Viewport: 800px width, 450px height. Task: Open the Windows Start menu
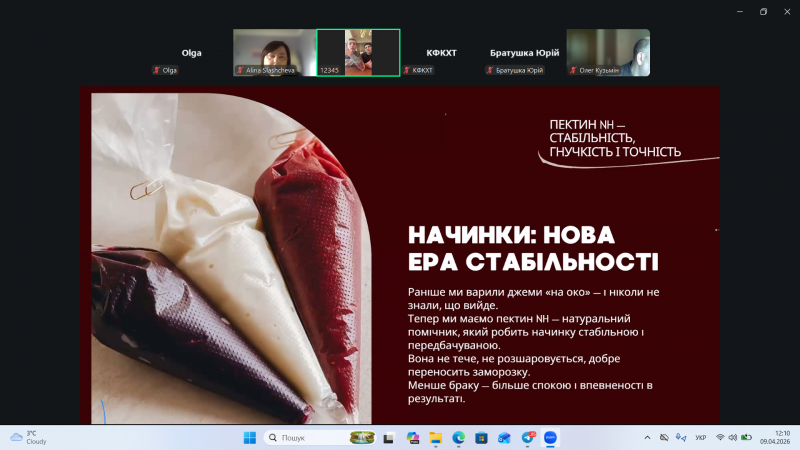249,438
